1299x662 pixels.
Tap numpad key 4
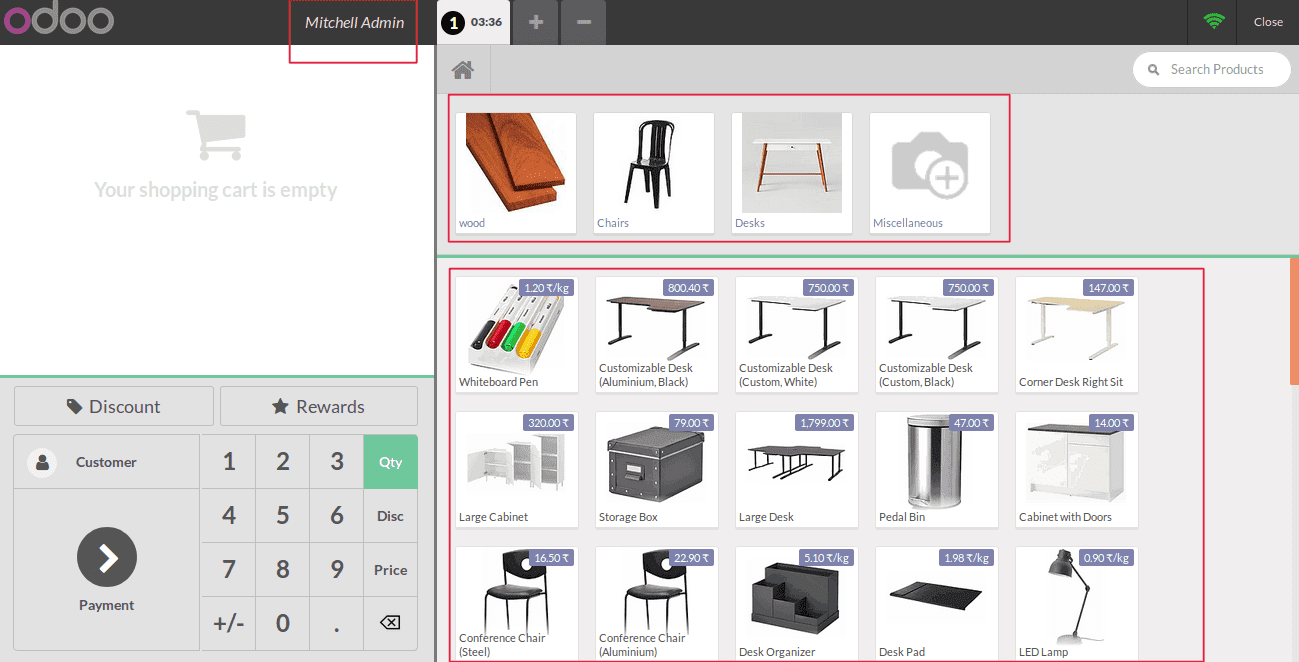pyautogui.click(x=229, y=516)
